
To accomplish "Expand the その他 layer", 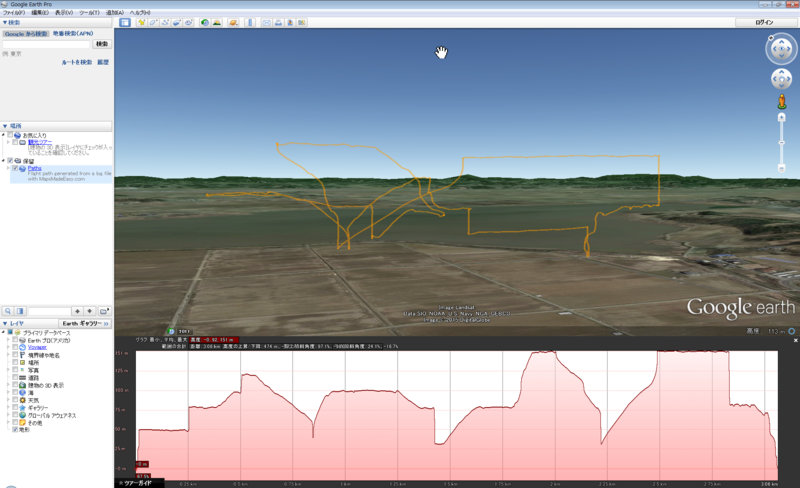I will 8,423.
